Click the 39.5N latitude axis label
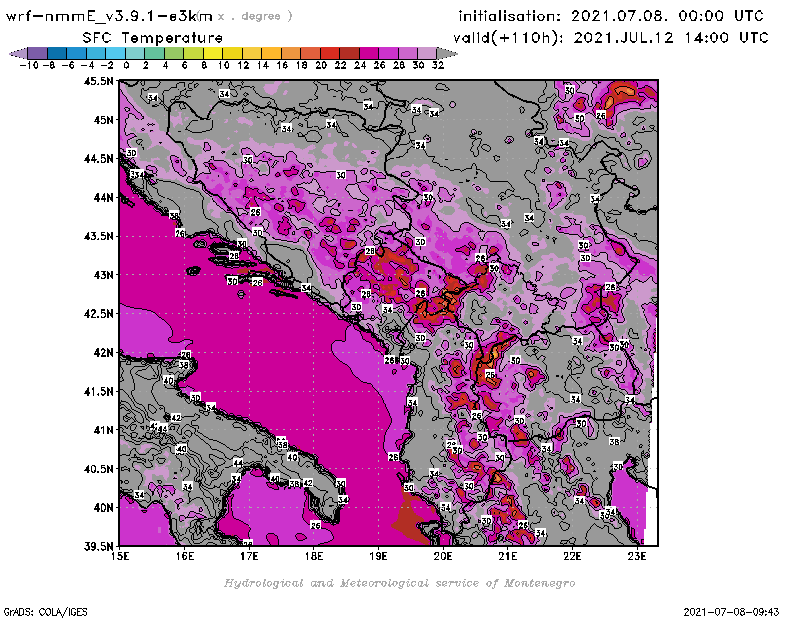 tap(98, 546)
